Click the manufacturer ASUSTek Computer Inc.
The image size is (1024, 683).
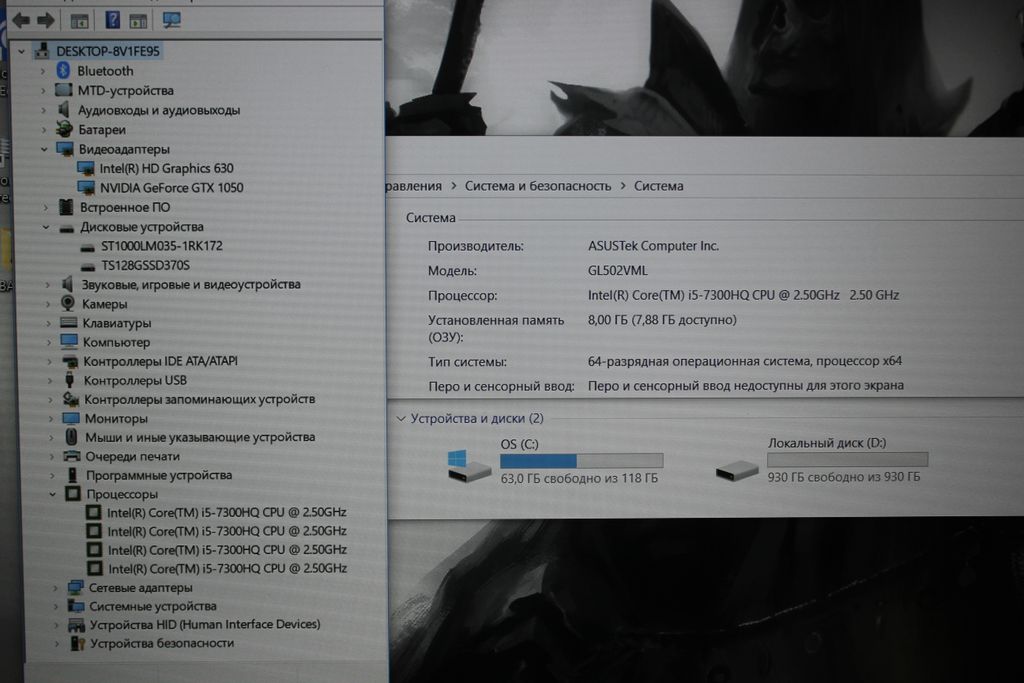pos(653,246)
